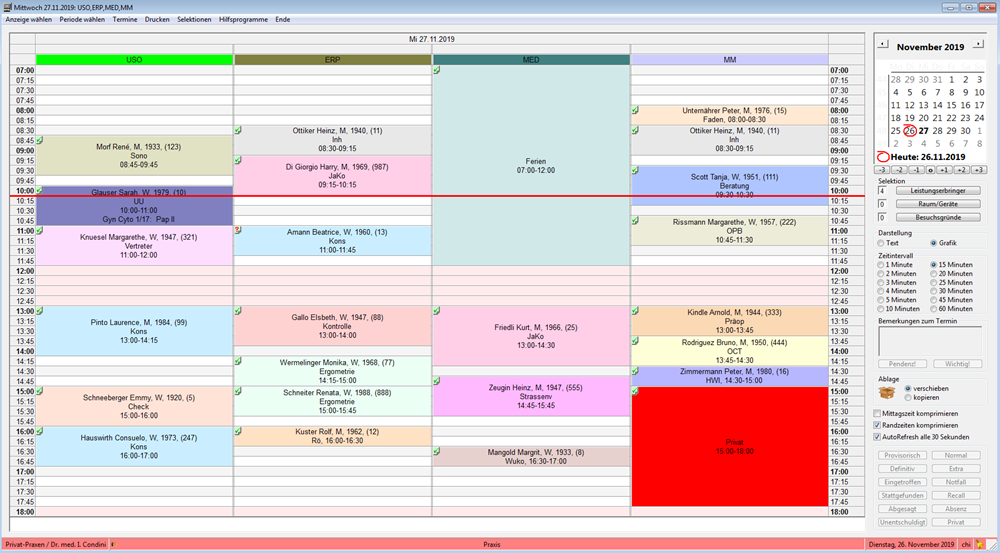Open the Periode wählen menu

(82, 20)
